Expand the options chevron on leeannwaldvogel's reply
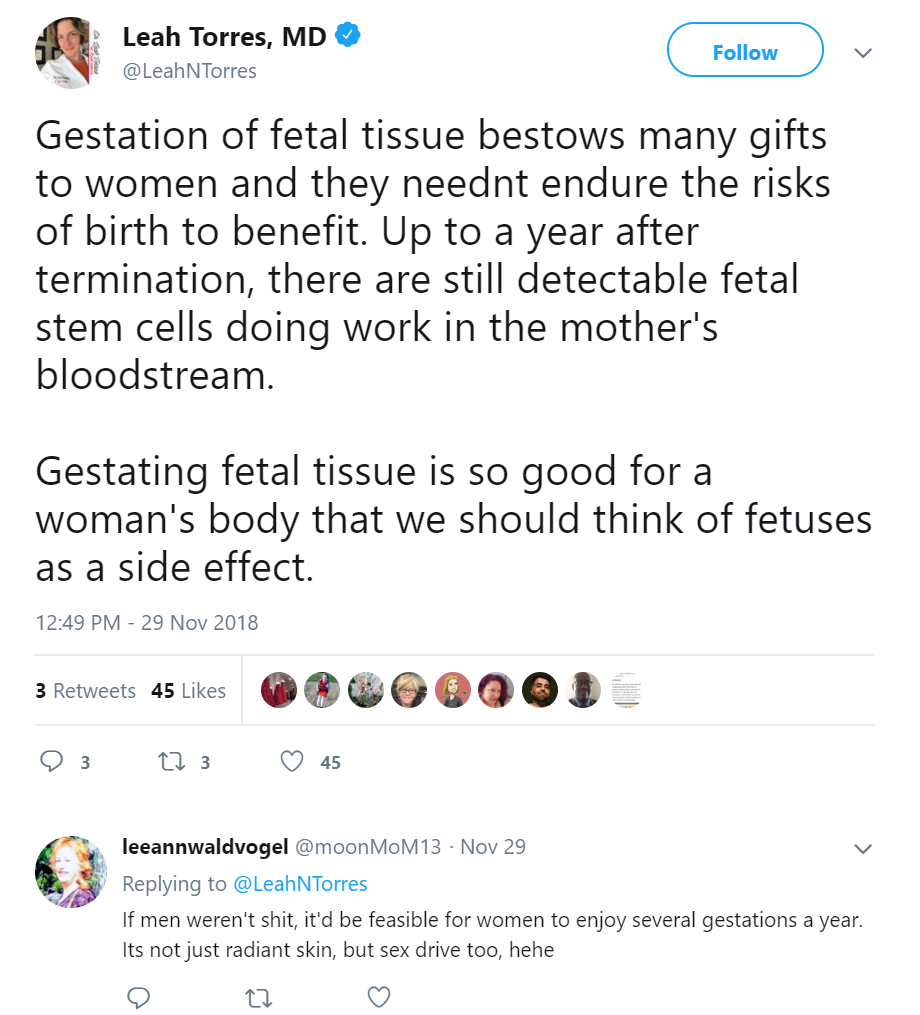The height and width of the screenshot is (1015, 920). point(862,849)
